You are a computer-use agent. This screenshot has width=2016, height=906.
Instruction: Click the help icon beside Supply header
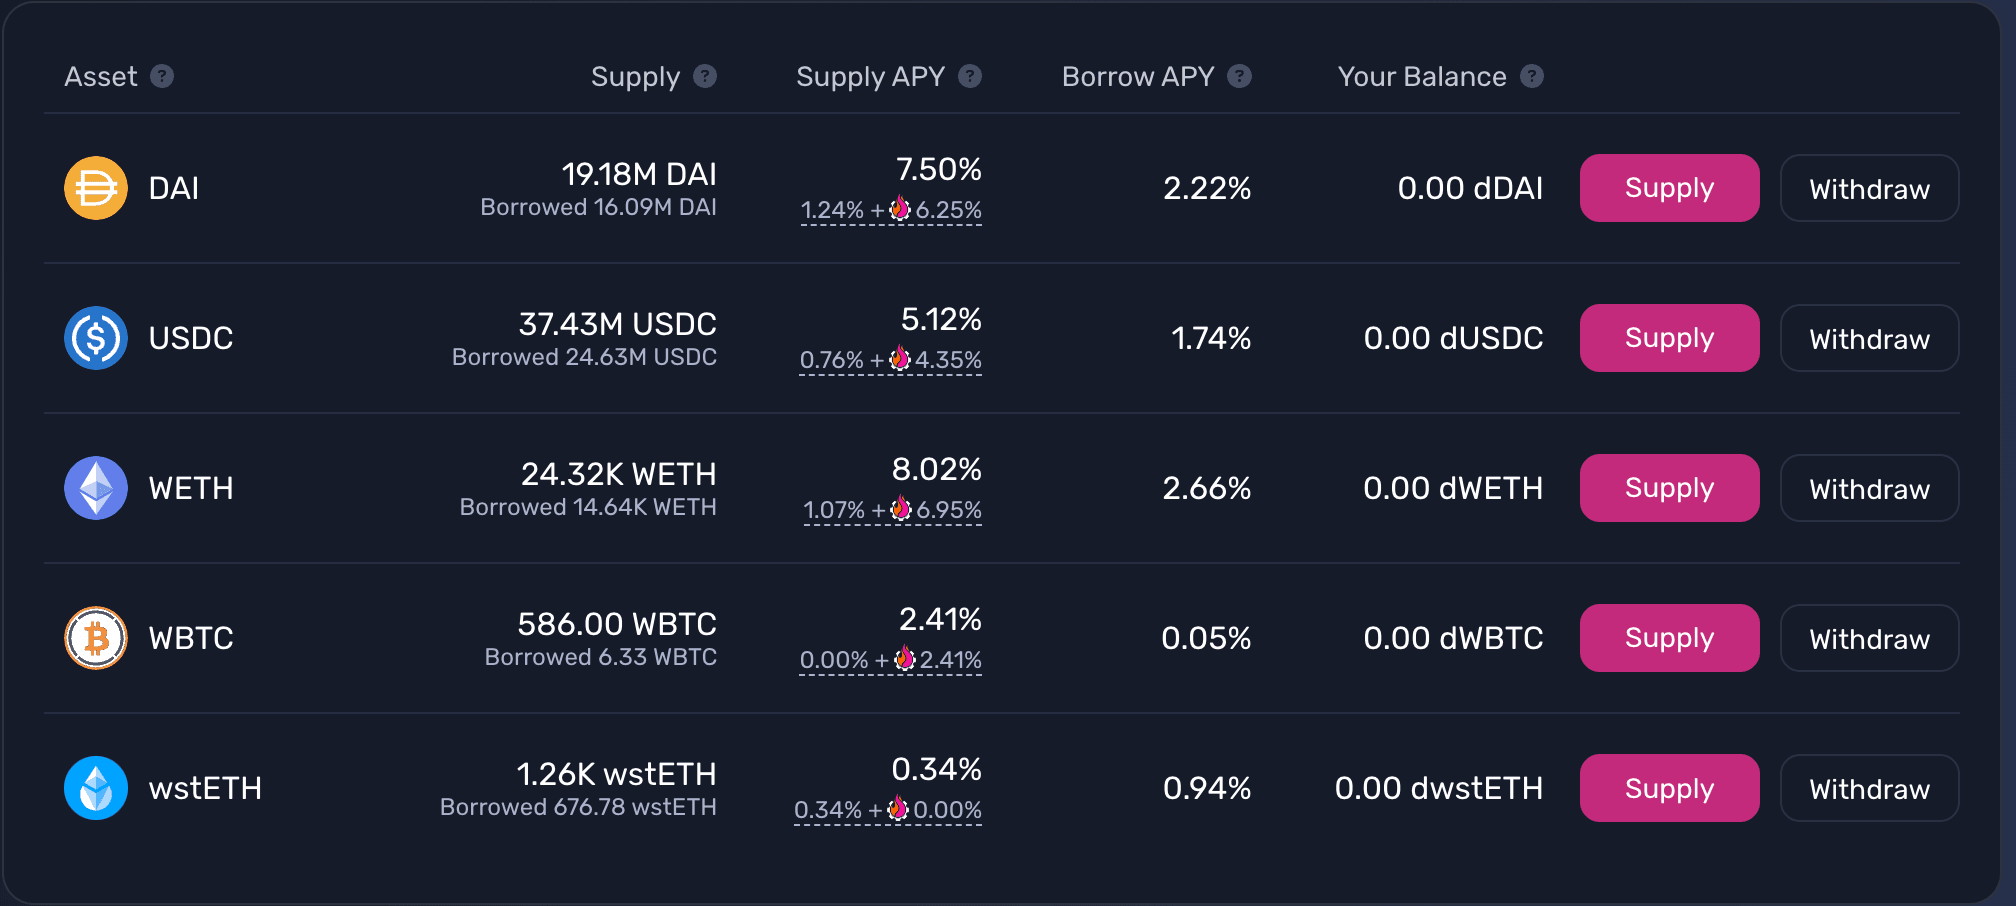(705, 76)
